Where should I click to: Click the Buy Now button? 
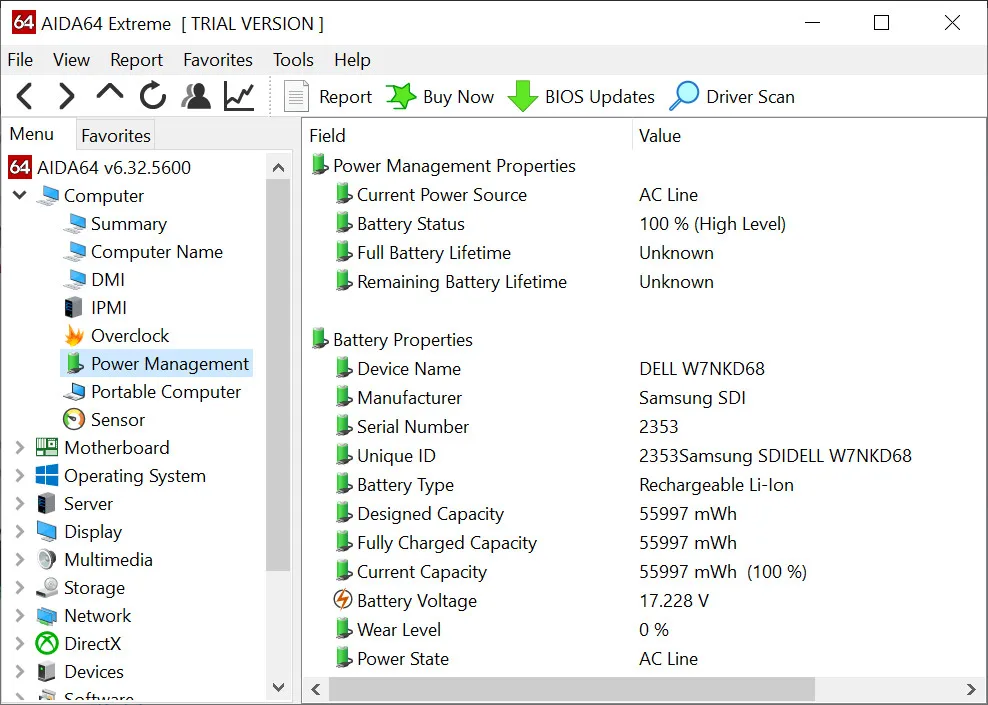[x=440, y=96]
